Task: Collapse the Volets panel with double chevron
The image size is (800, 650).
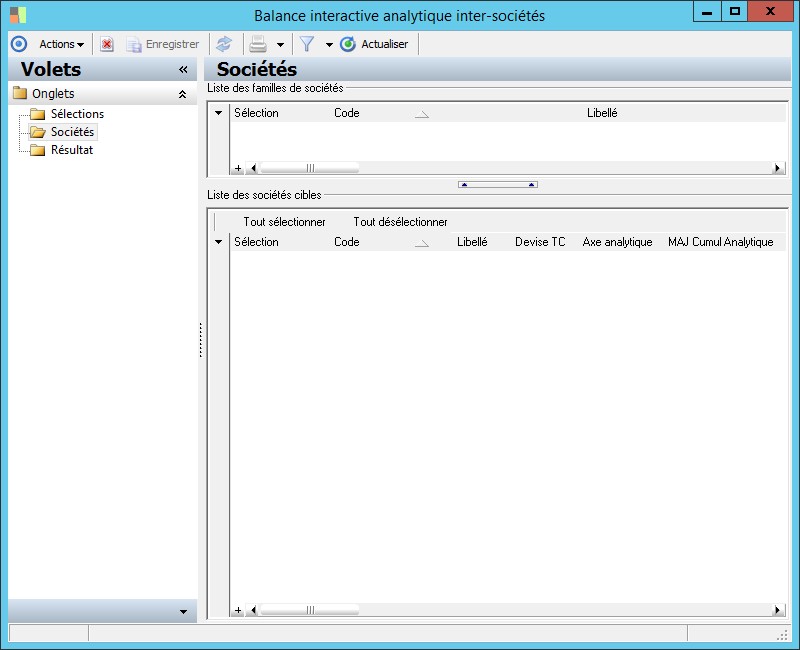Action: (183, 69)
